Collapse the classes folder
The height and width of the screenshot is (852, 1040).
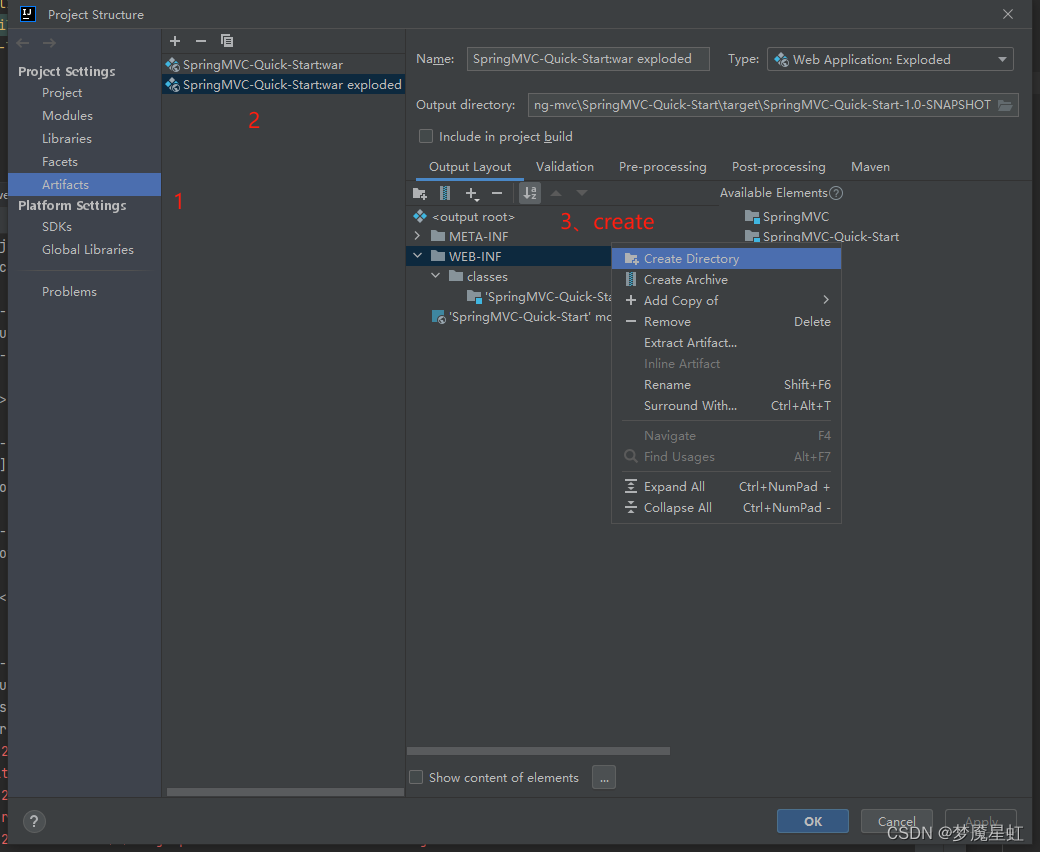pyautogui.click(x=435, y=276)
